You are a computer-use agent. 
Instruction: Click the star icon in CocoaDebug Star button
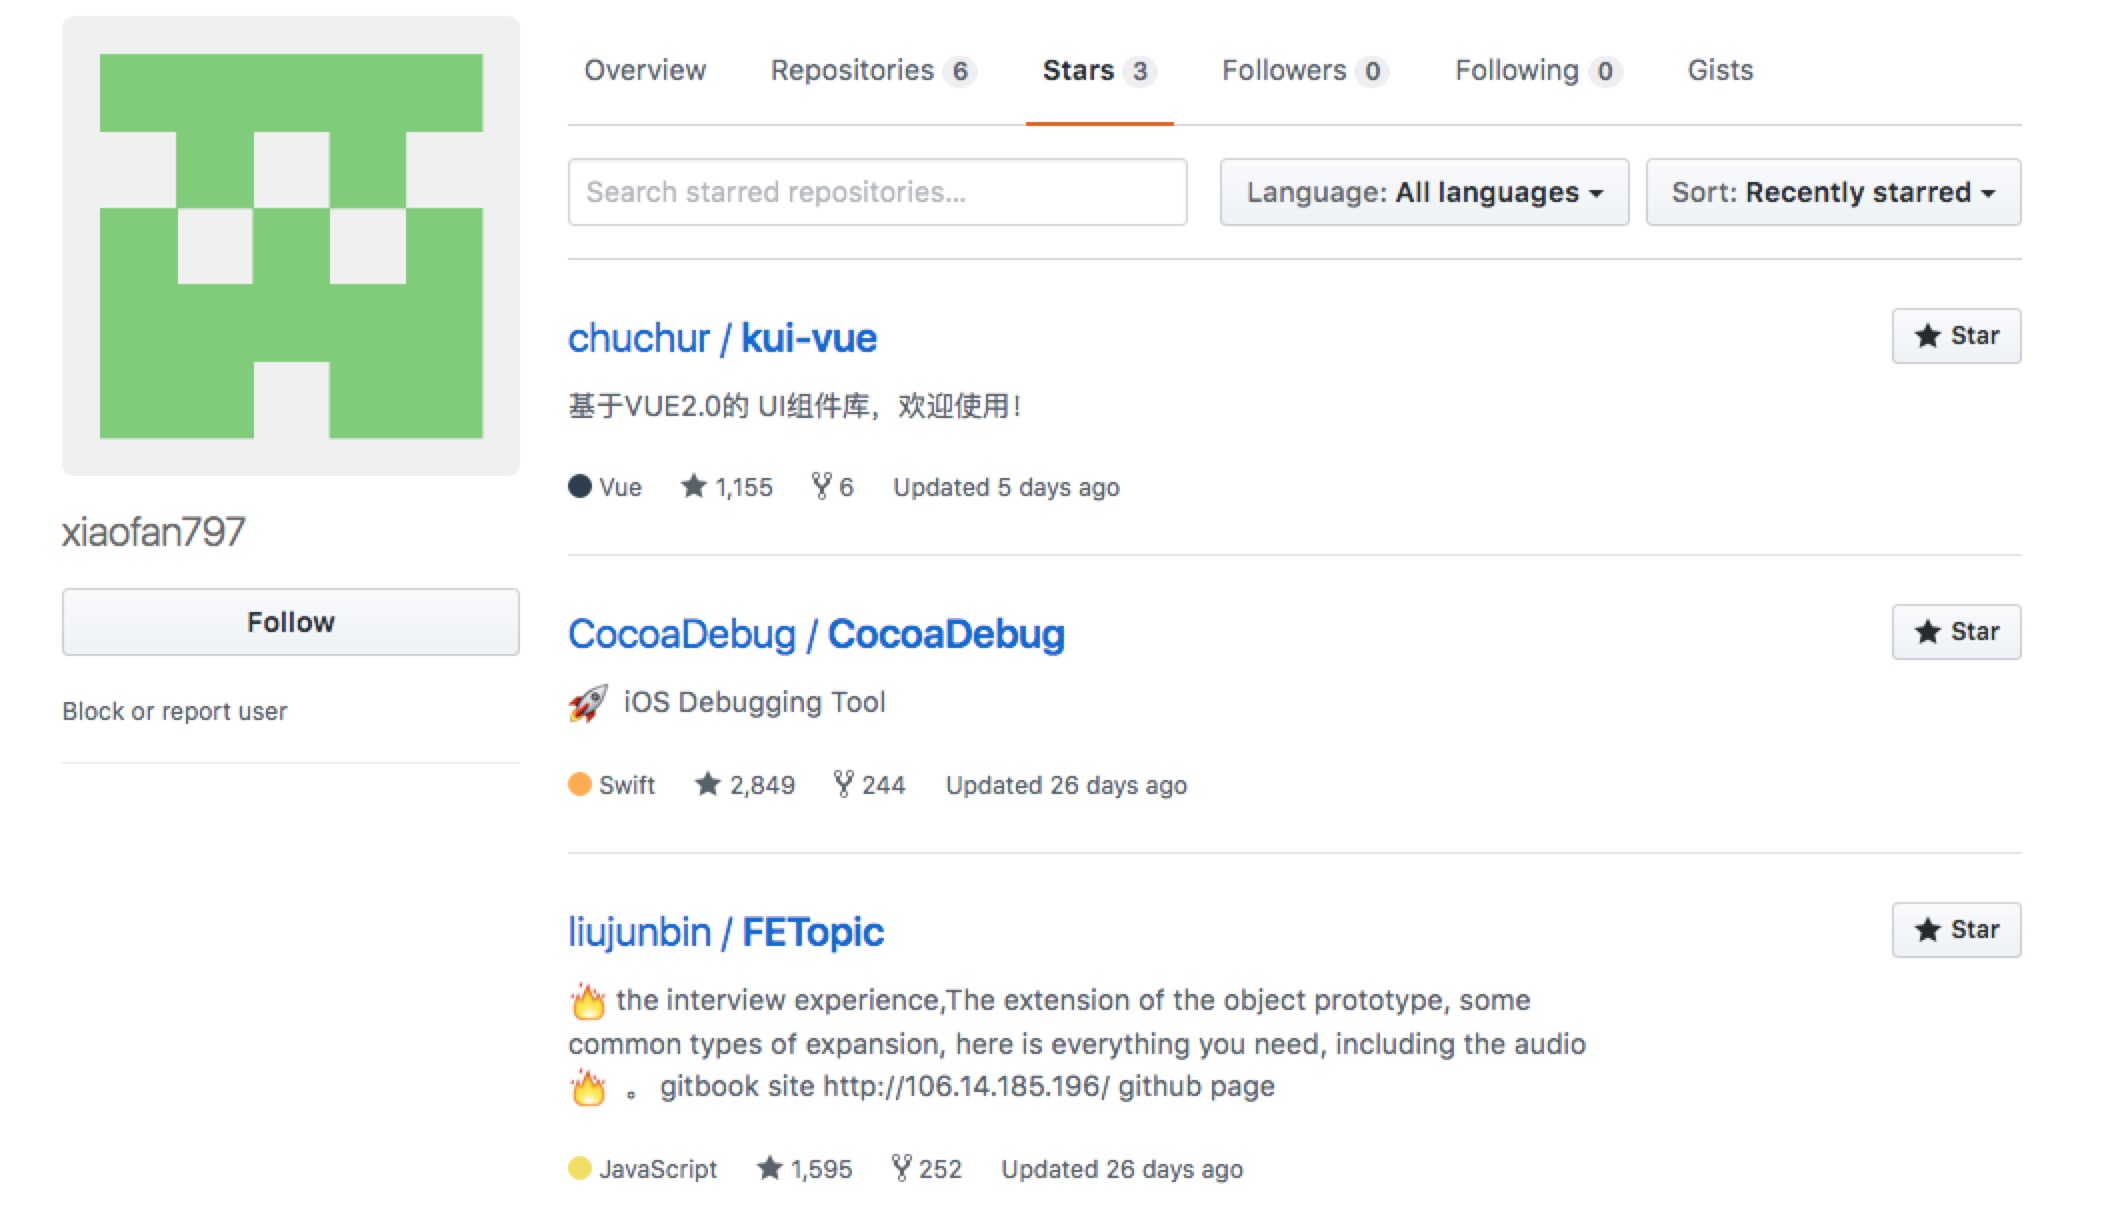[1927, 632]
